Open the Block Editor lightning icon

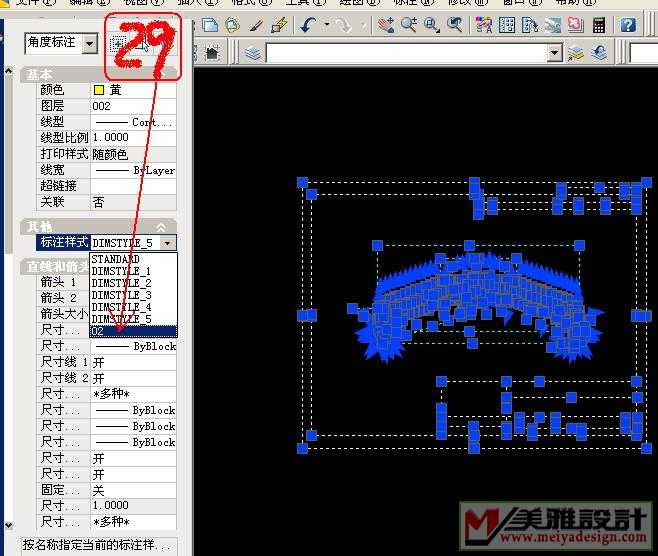[x=279, y=25]
